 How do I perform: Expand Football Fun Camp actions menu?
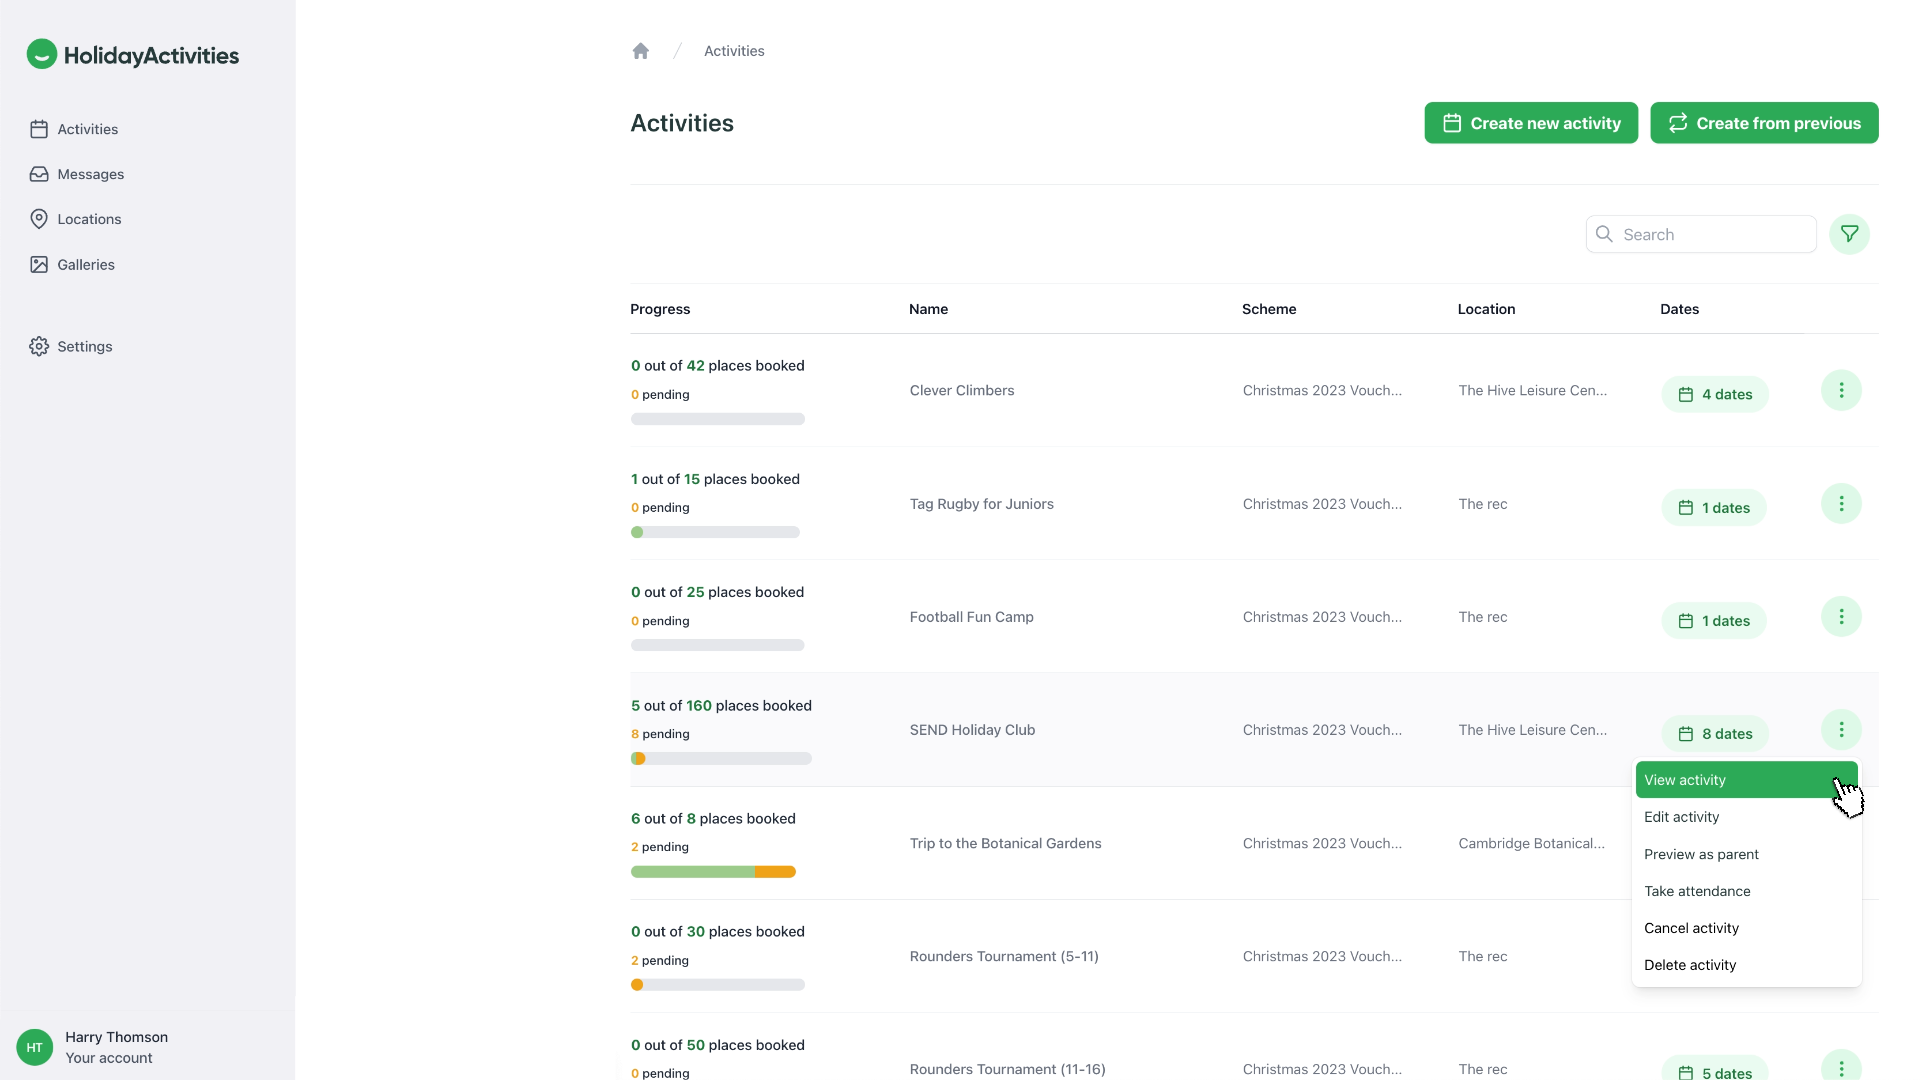(x=1840, y=617)
